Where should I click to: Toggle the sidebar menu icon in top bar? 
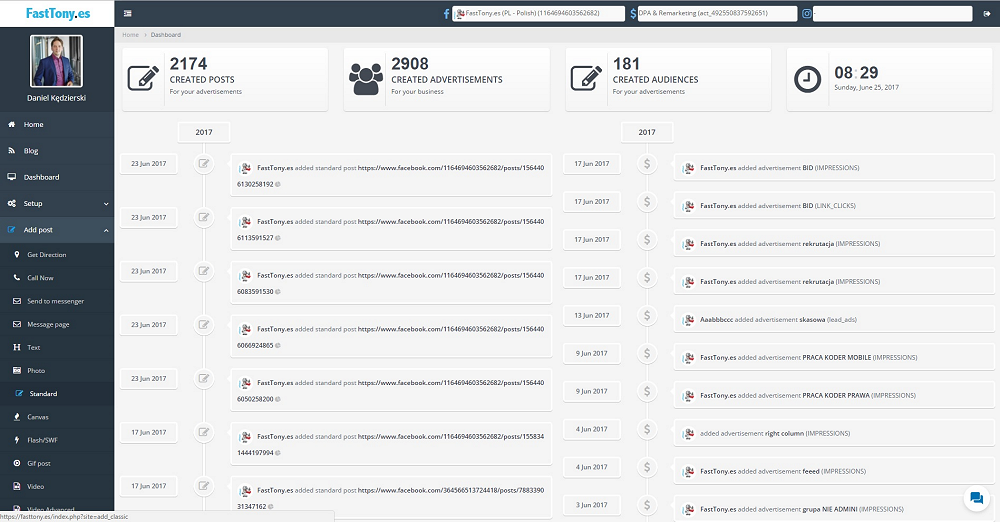tap(128, 13)
